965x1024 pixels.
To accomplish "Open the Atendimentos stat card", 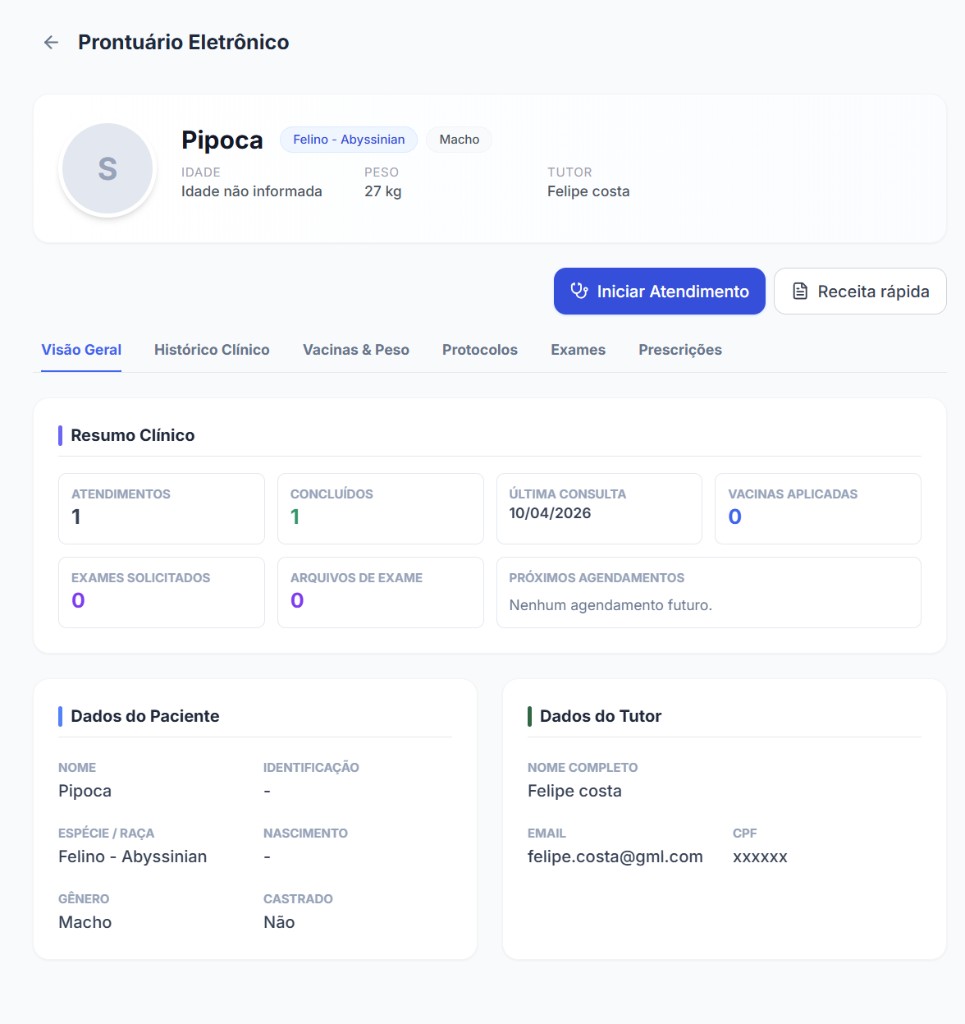I will 161,508.
